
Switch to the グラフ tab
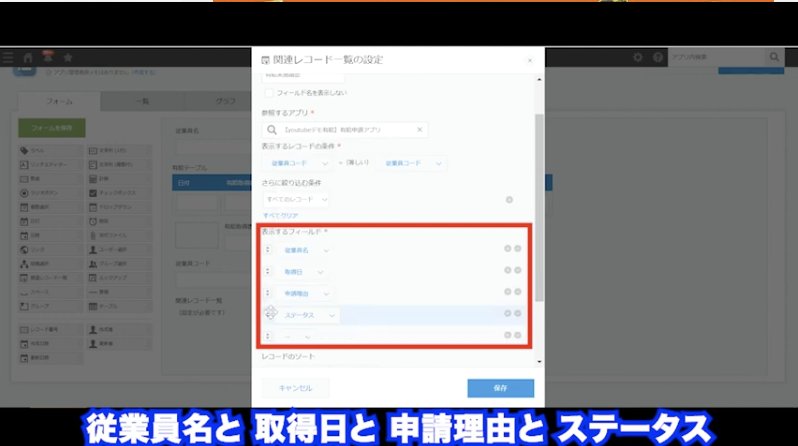coord(225,101)
